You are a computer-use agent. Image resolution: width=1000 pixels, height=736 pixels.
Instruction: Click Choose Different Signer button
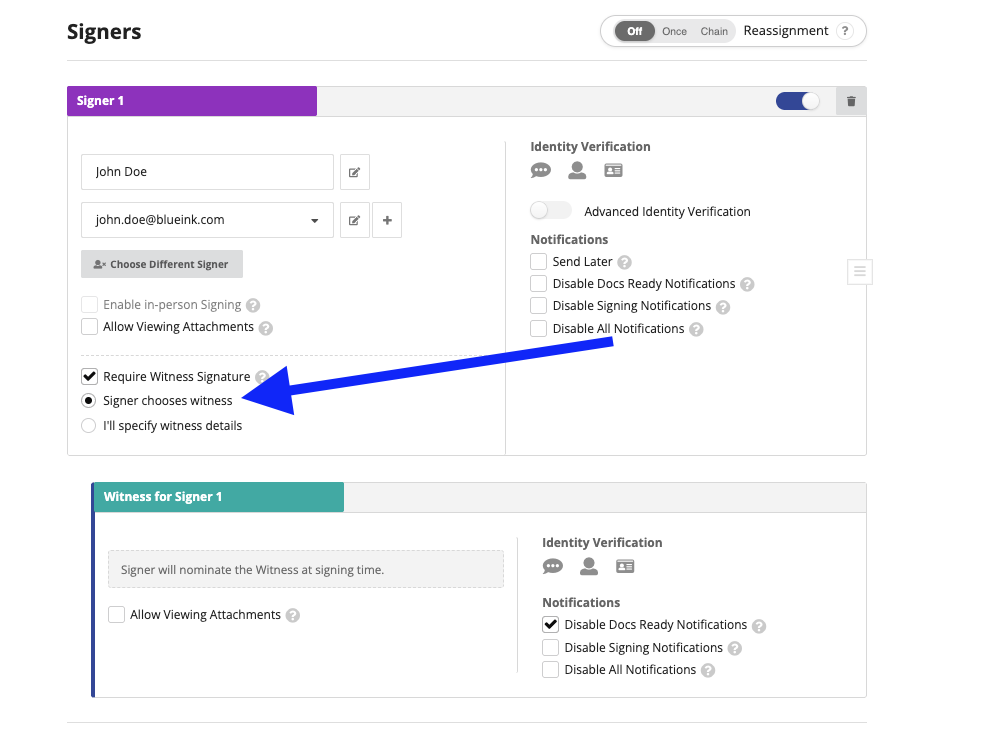coord(162,264)
